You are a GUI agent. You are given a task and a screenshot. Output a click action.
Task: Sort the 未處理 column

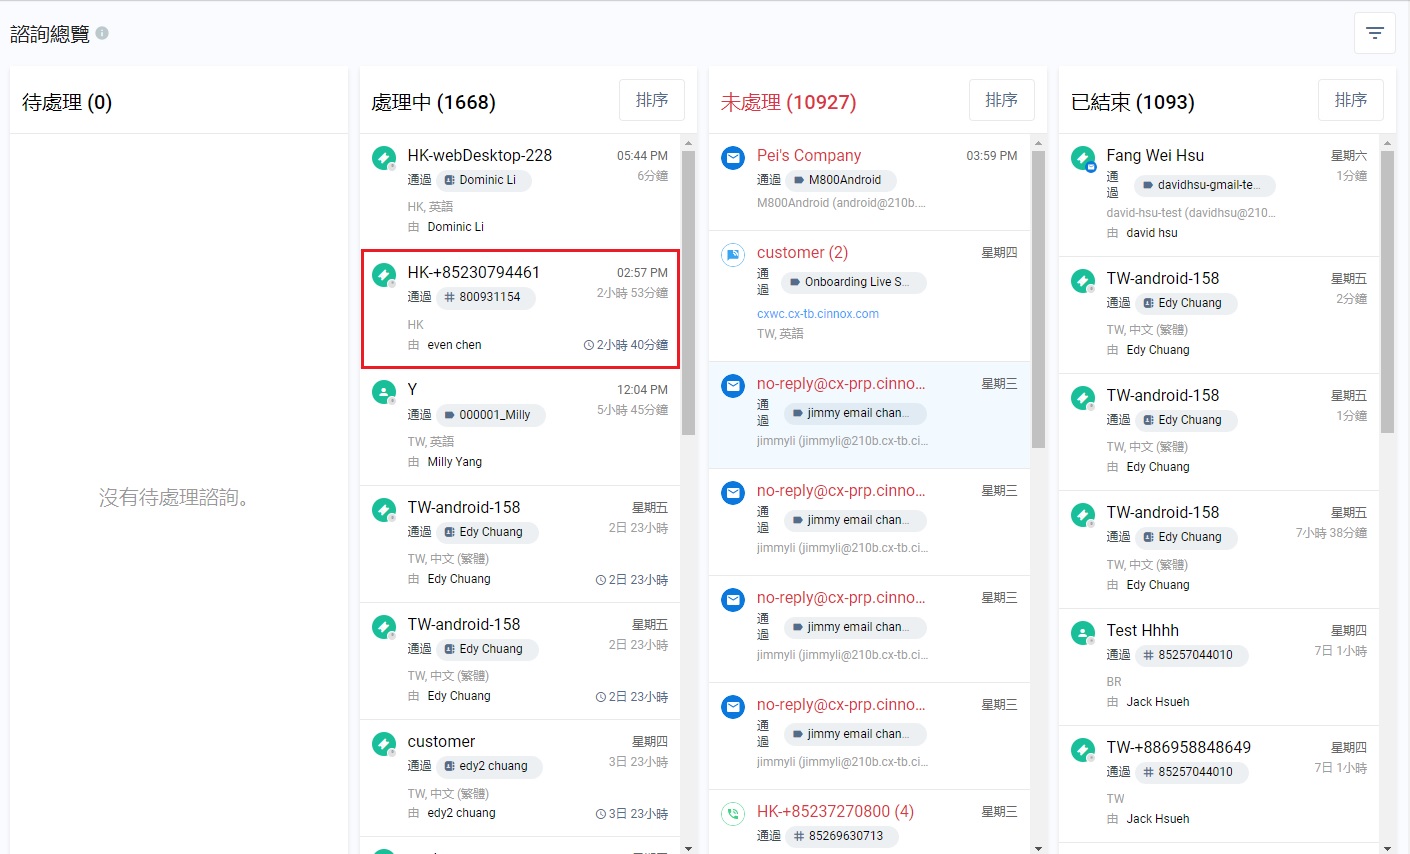point(1002,101)
